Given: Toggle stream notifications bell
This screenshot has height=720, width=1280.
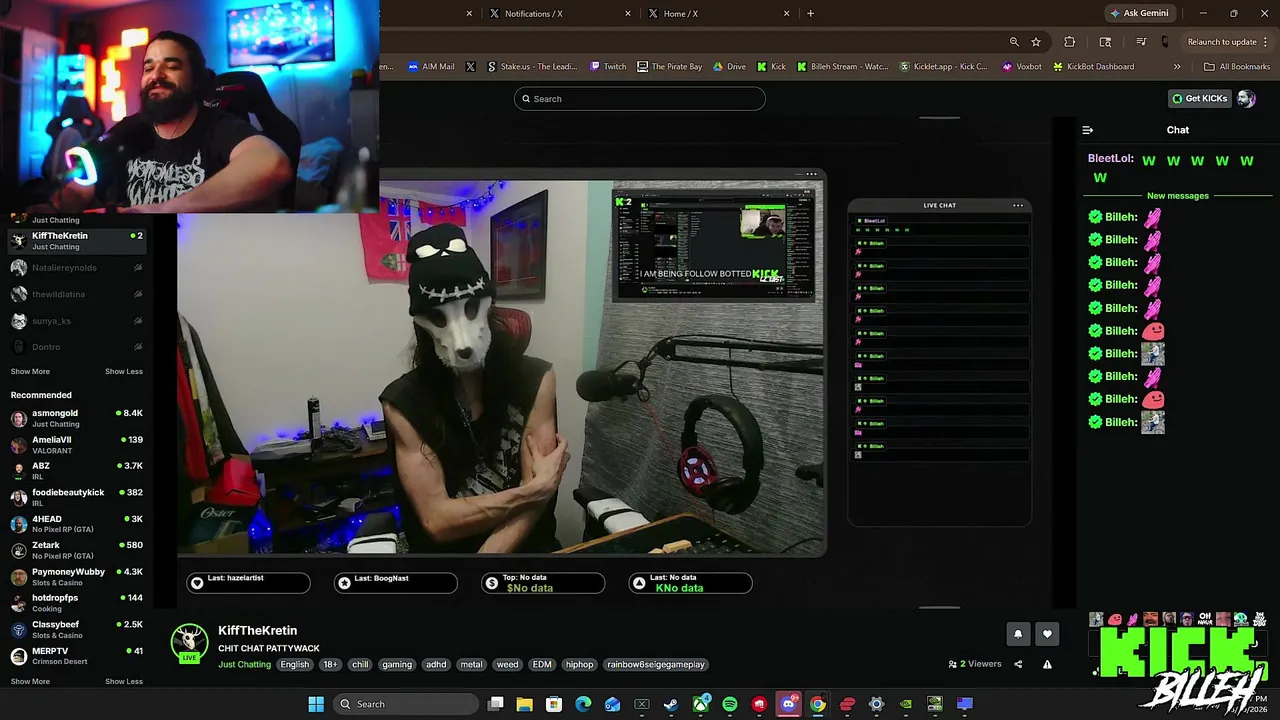Looking at the screenshot, I should click(1018, 633).
